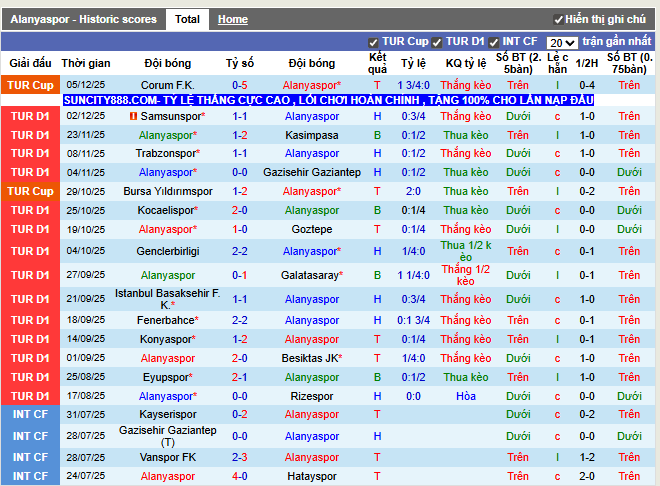Open the Goztepe team link
Screen dimensions: 660x486
click(x=312, y=229)
